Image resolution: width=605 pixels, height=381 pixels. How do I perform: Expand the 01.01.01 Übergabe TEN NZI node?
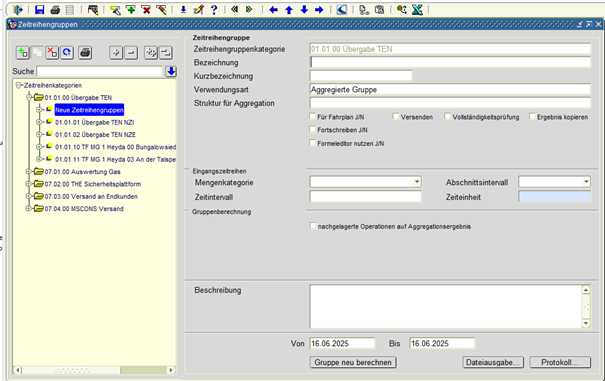[39, 122]
